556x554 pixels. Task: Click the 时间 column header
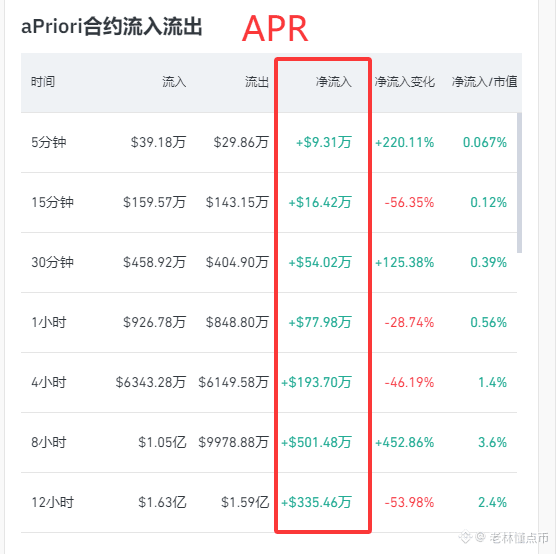click(43, 82)
